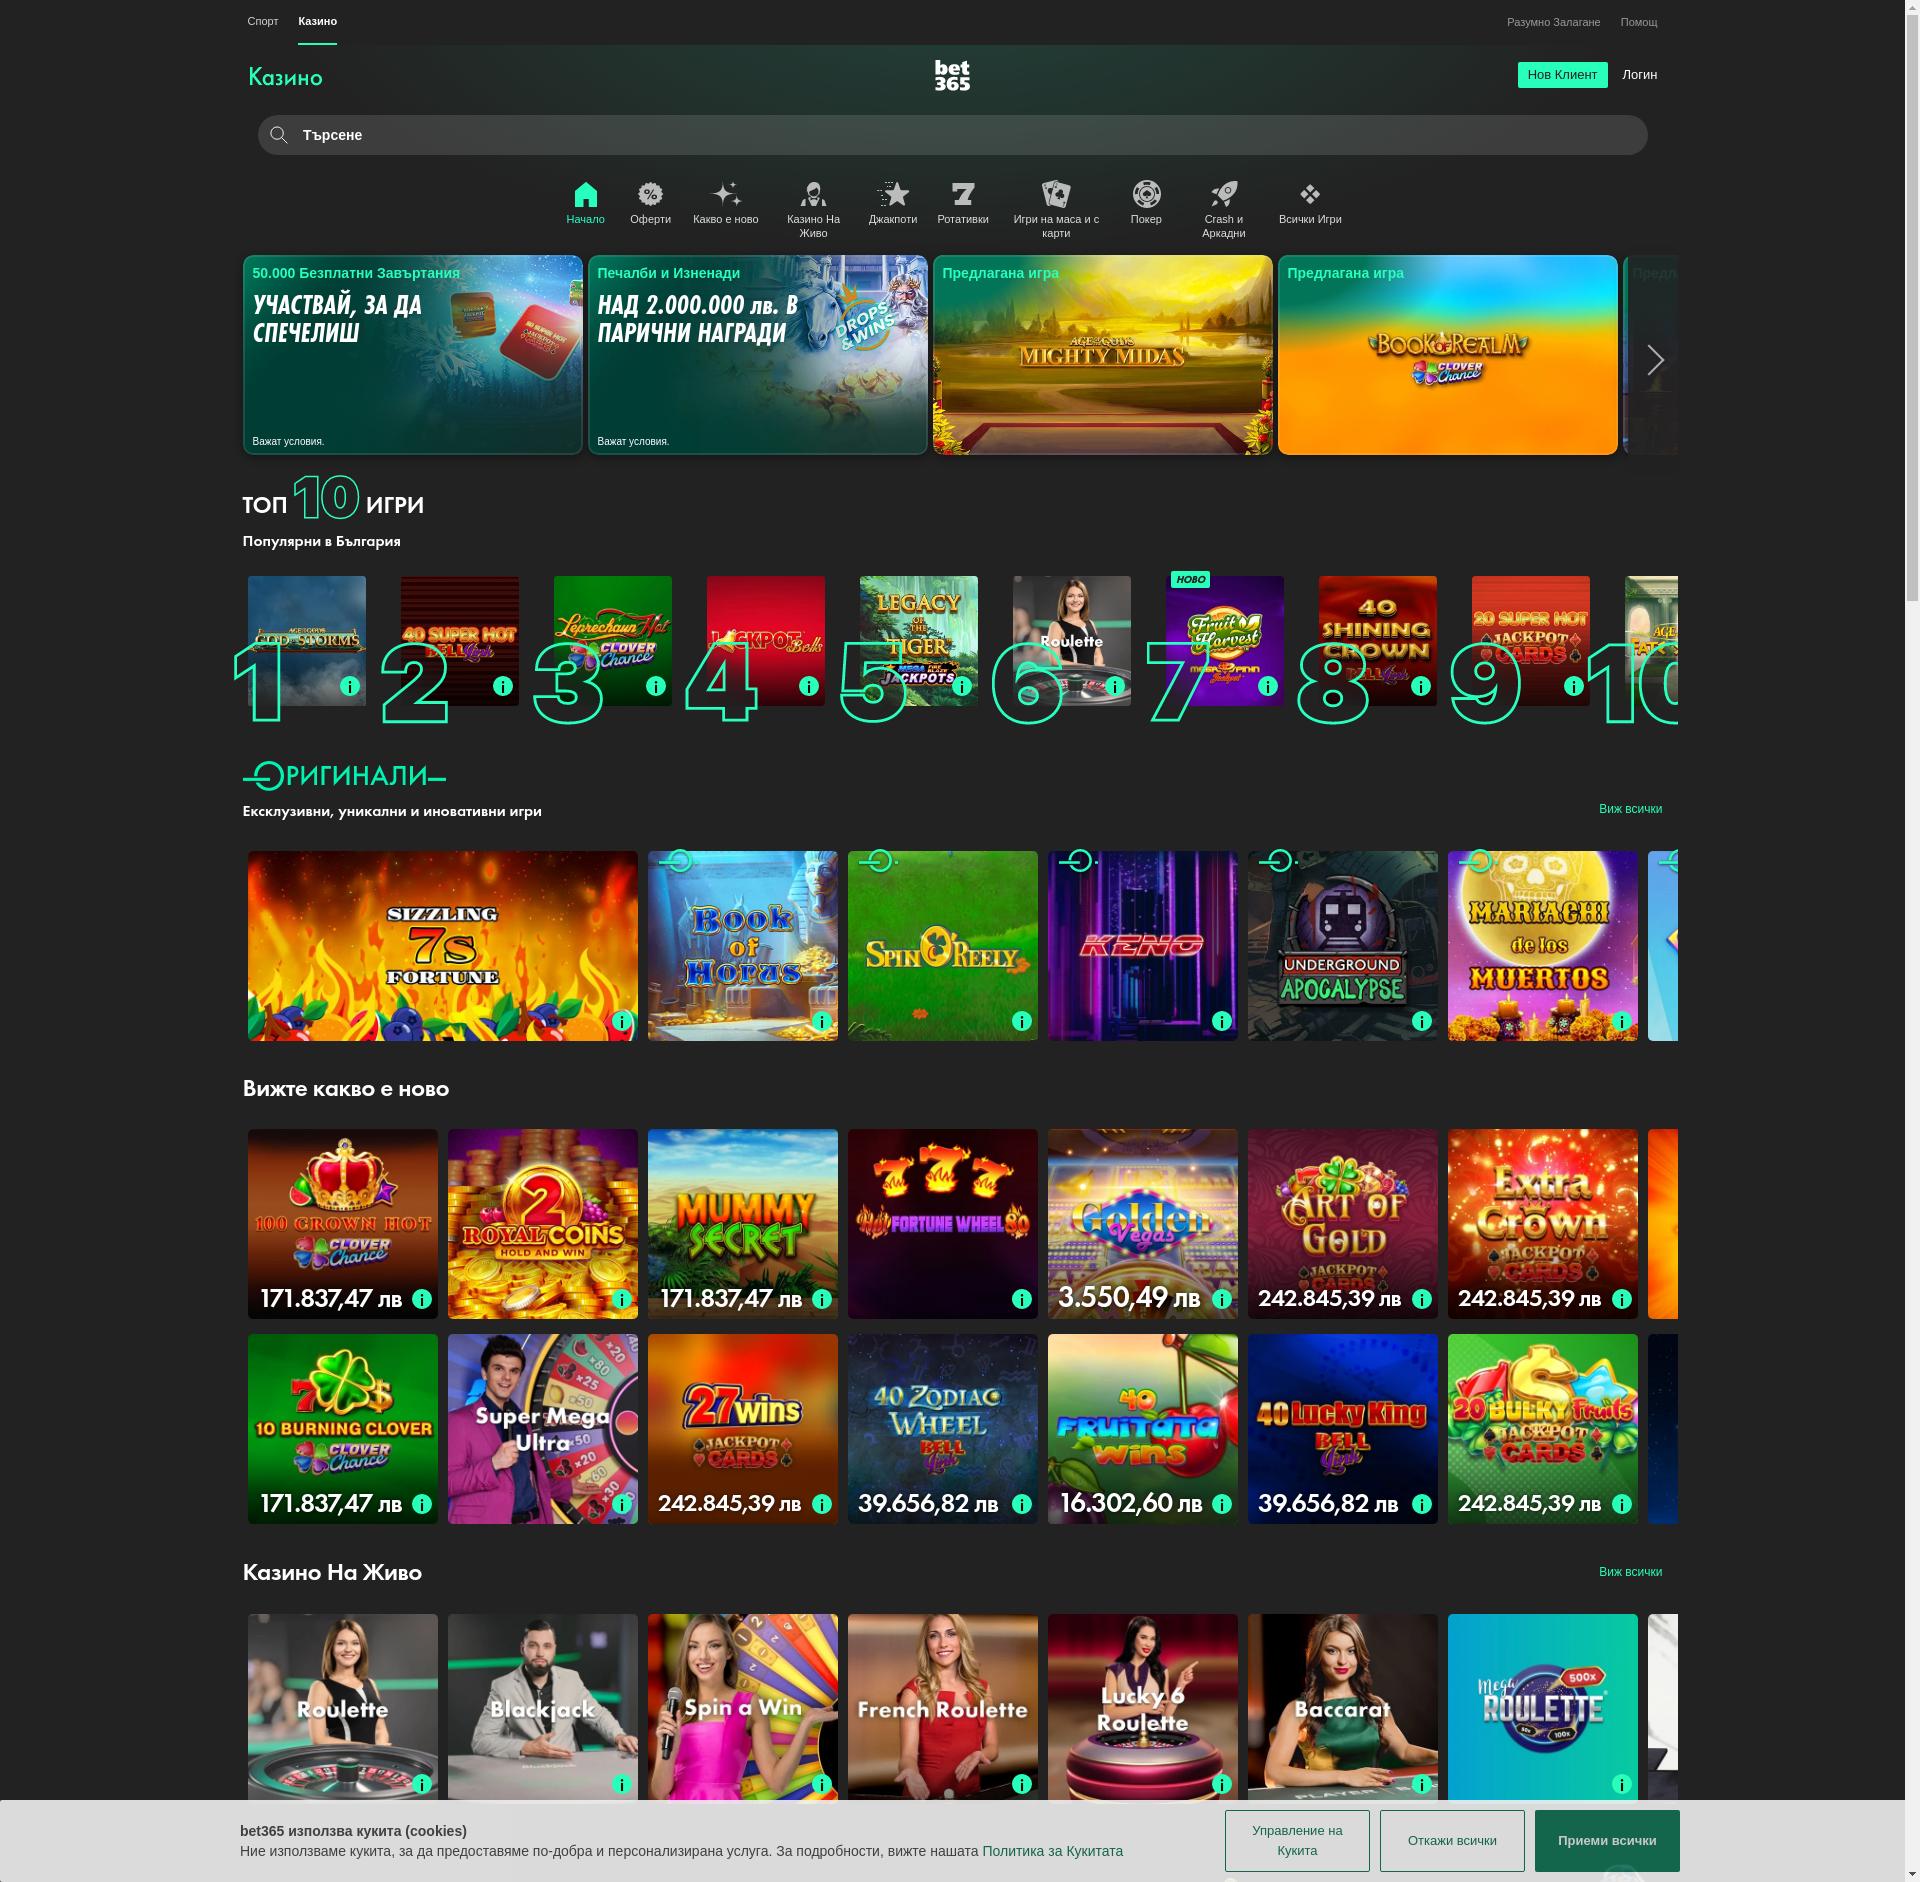Open the Всички Игри icon
1920x1882 pixels.
click(x=1310, y=193)
